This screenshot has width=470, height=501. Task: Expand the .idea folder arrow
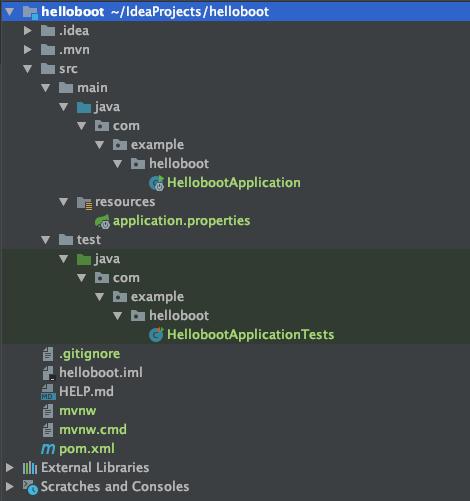(x=28, y=31)
